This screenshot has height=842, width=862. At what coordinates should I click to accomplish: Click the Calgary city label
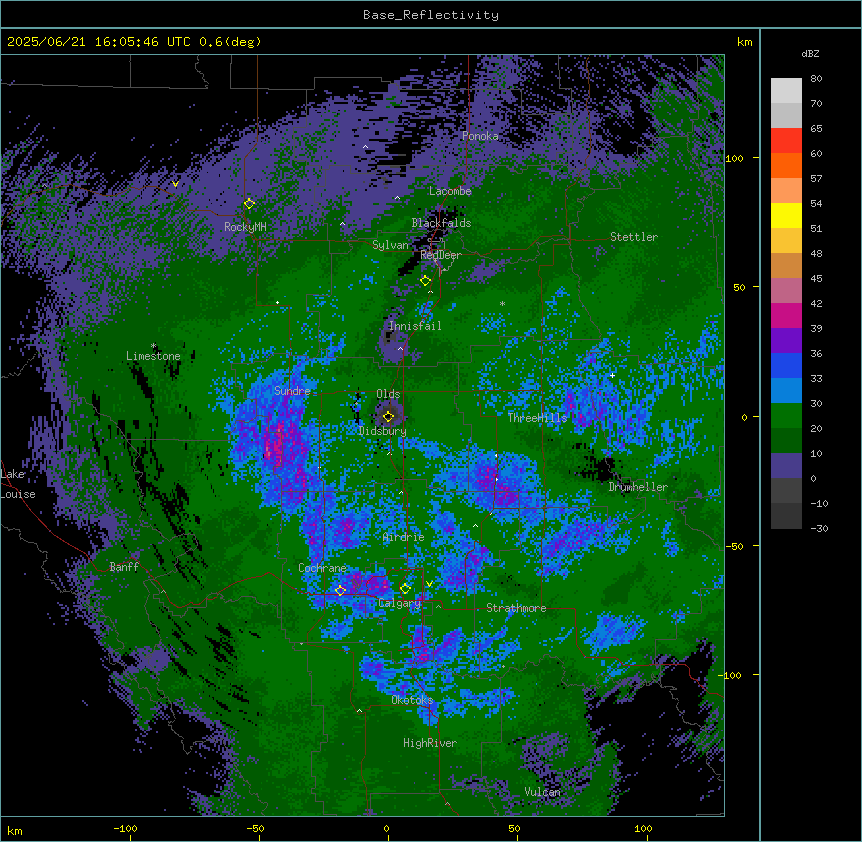400,603
